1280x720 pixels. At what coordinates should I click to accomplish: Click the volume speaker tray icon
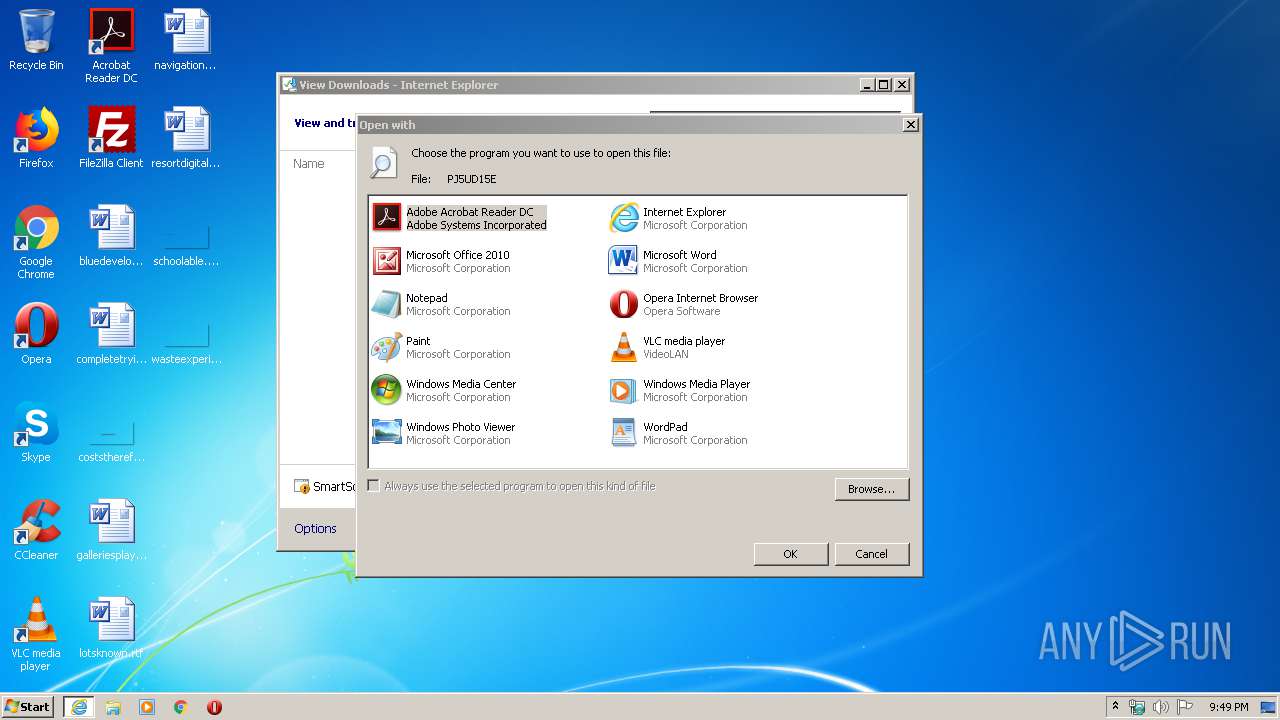(1161, 707)
